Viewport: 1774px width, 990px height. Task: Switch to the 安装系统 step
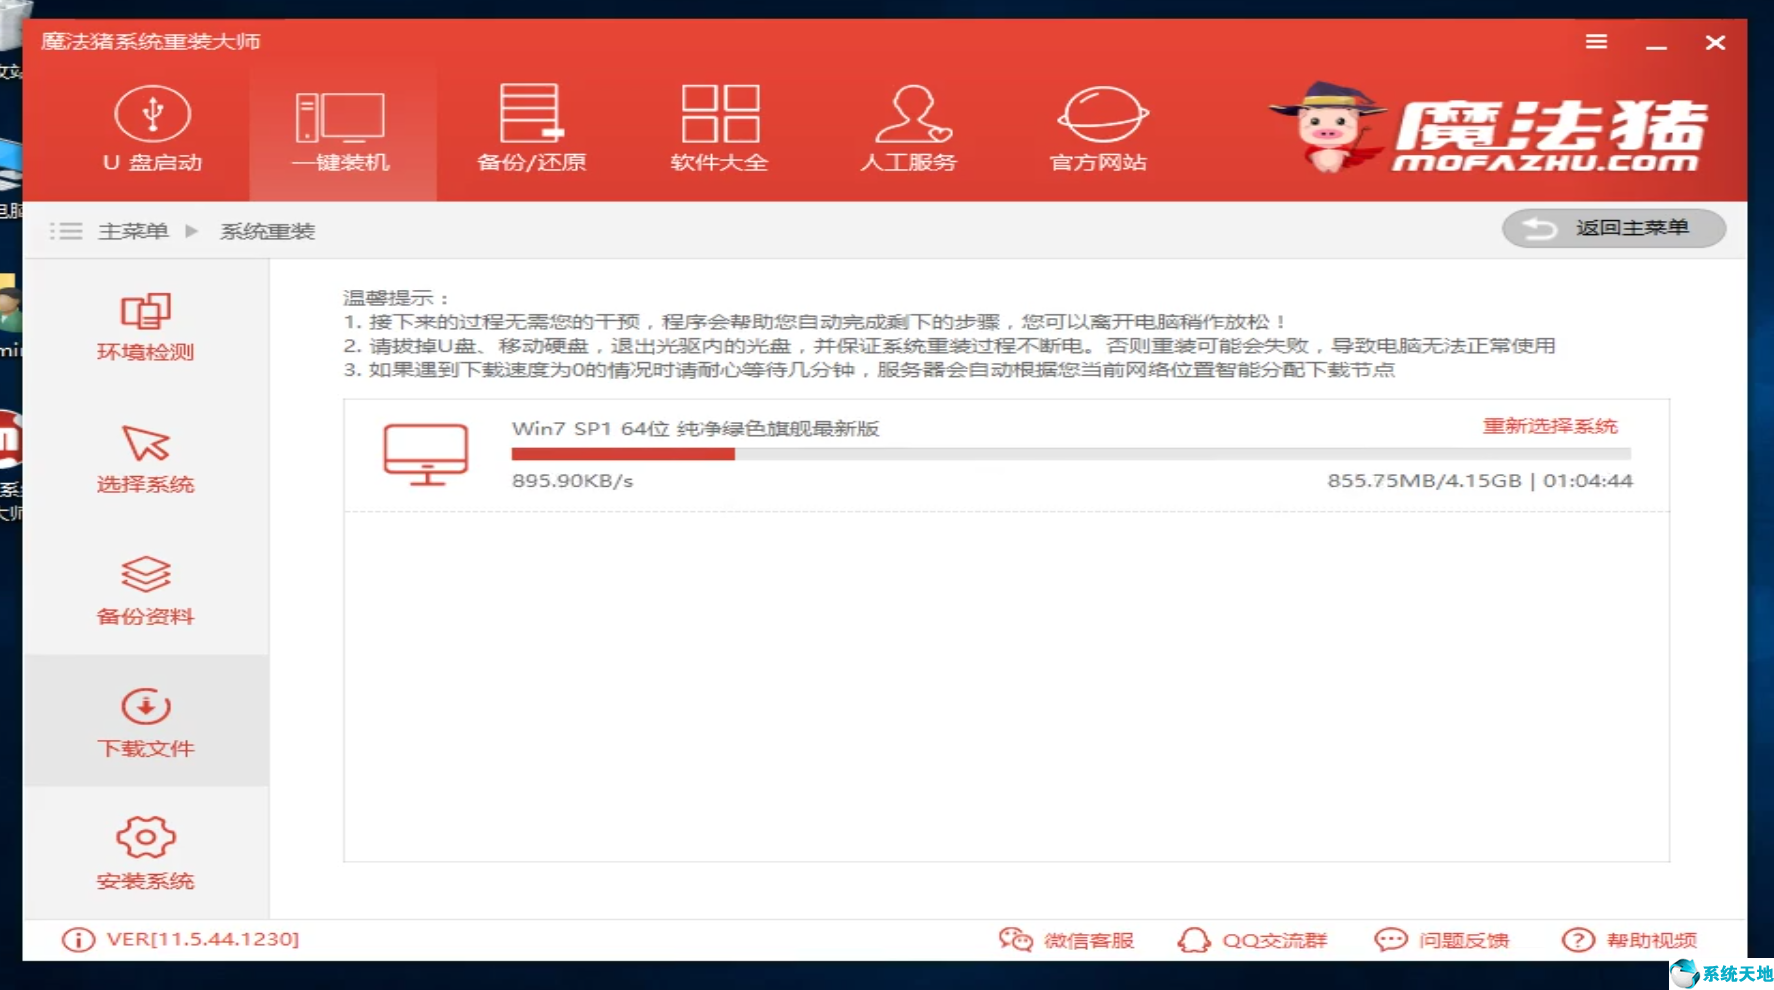[x=145, y=853]
